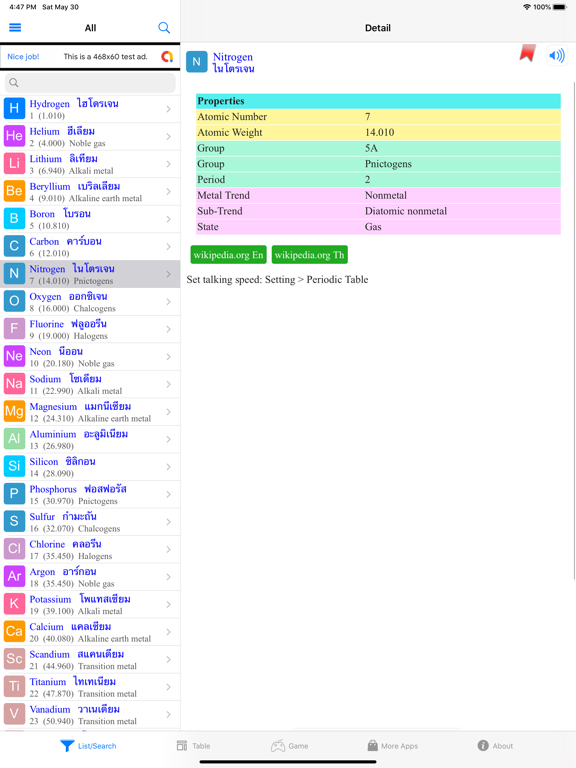This screenshot has height=768, width=576.
Task: Open Oxygen row disclosure chevron
Action: (x=168, y=301)
